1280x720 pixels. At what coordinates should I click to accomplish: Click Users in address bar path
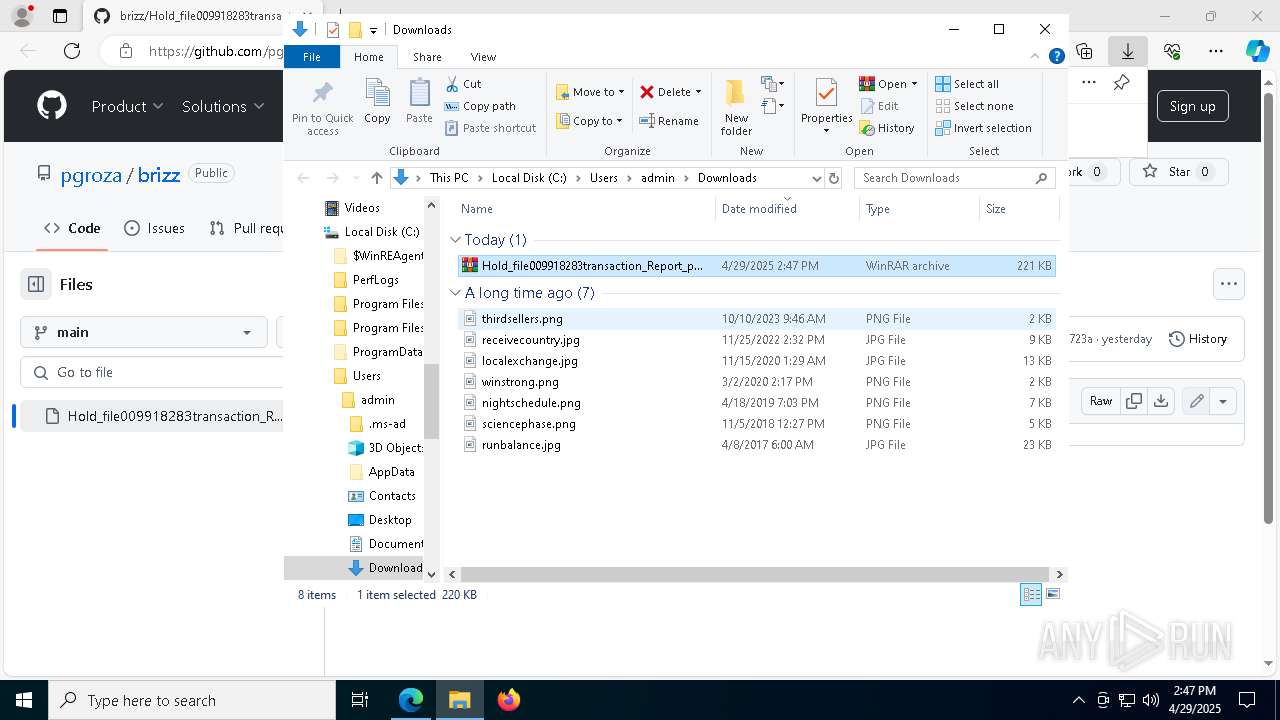coord(604,178)
